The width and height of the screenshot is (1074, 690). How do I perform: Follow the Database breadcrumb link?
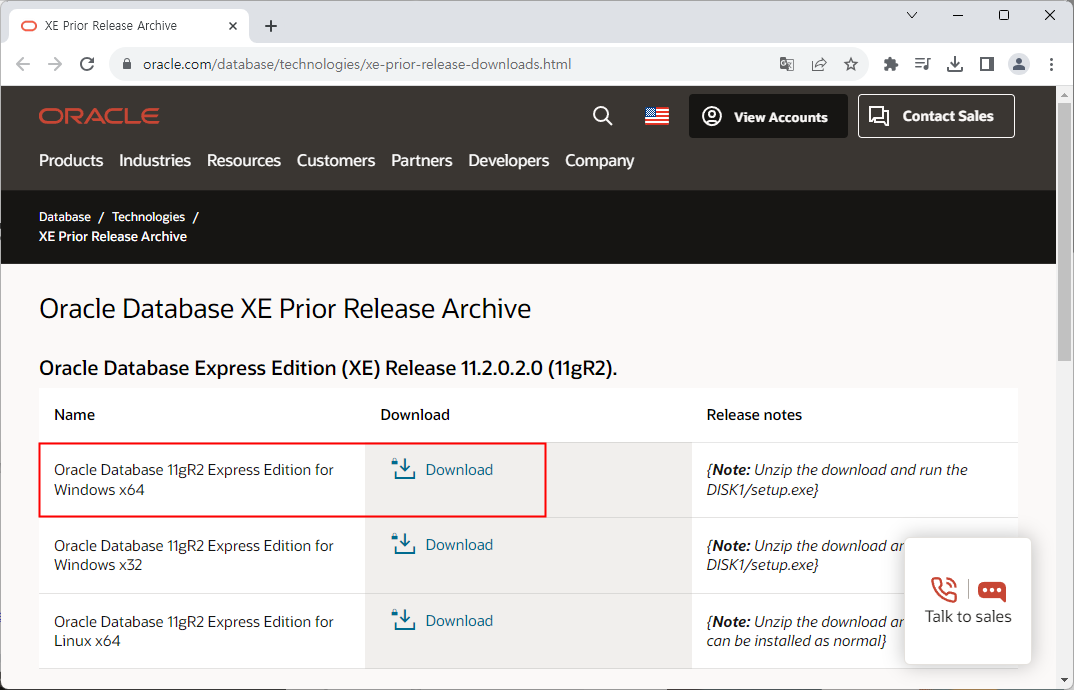pyautogui.click(x=65, y=217)
